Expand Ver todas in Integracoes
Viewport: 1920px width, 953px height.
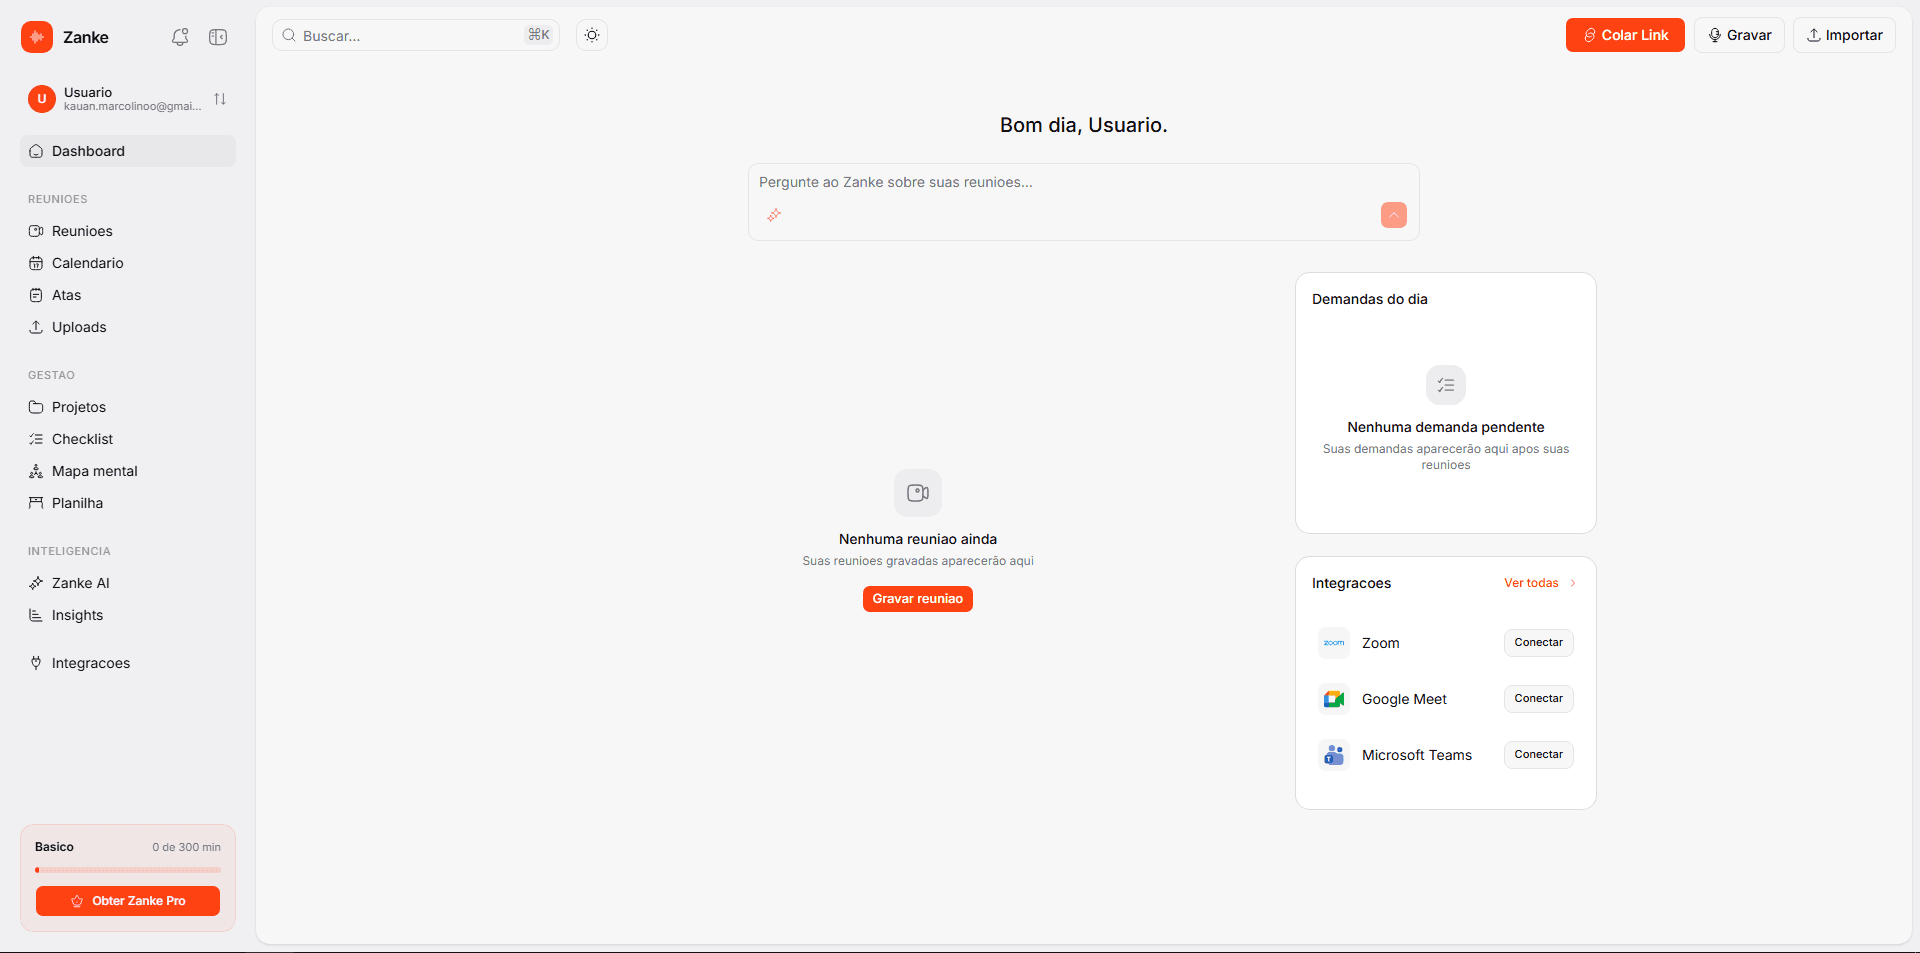coord(1530,583)
